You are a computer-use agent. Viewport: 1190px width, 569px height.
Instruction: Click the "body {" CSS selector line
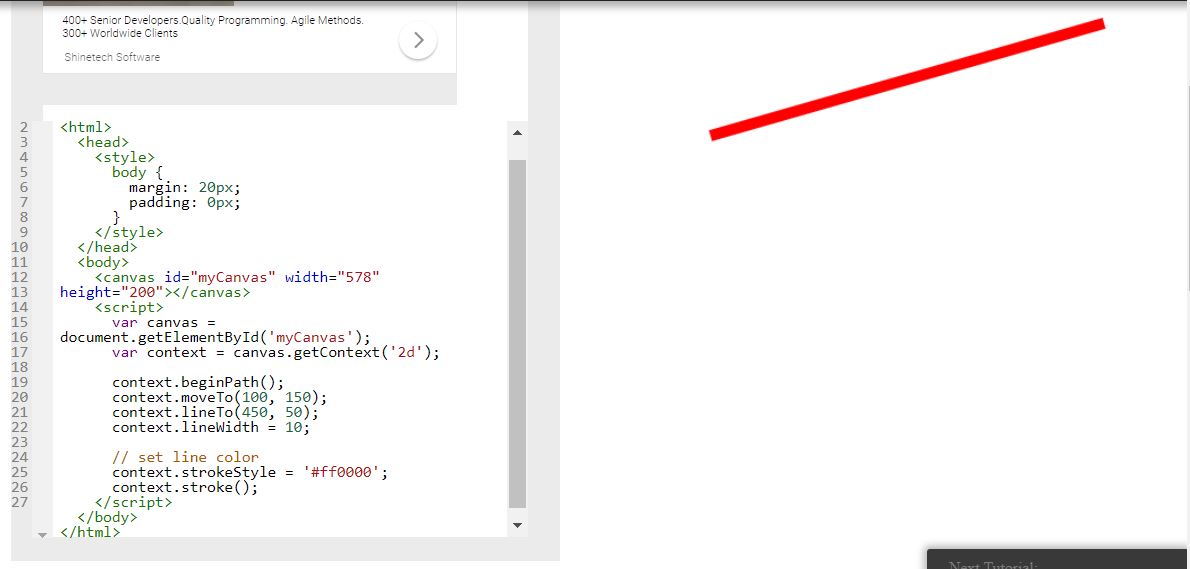coord(137,172)
